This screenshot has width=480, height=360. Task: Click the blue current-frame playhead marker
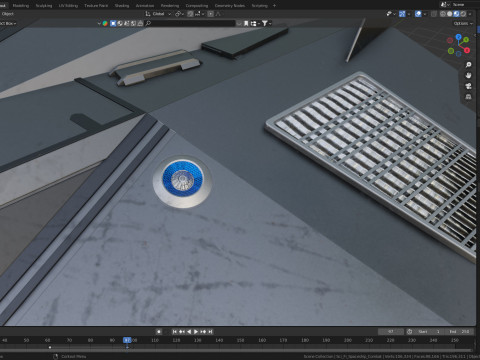coord(127,340)
